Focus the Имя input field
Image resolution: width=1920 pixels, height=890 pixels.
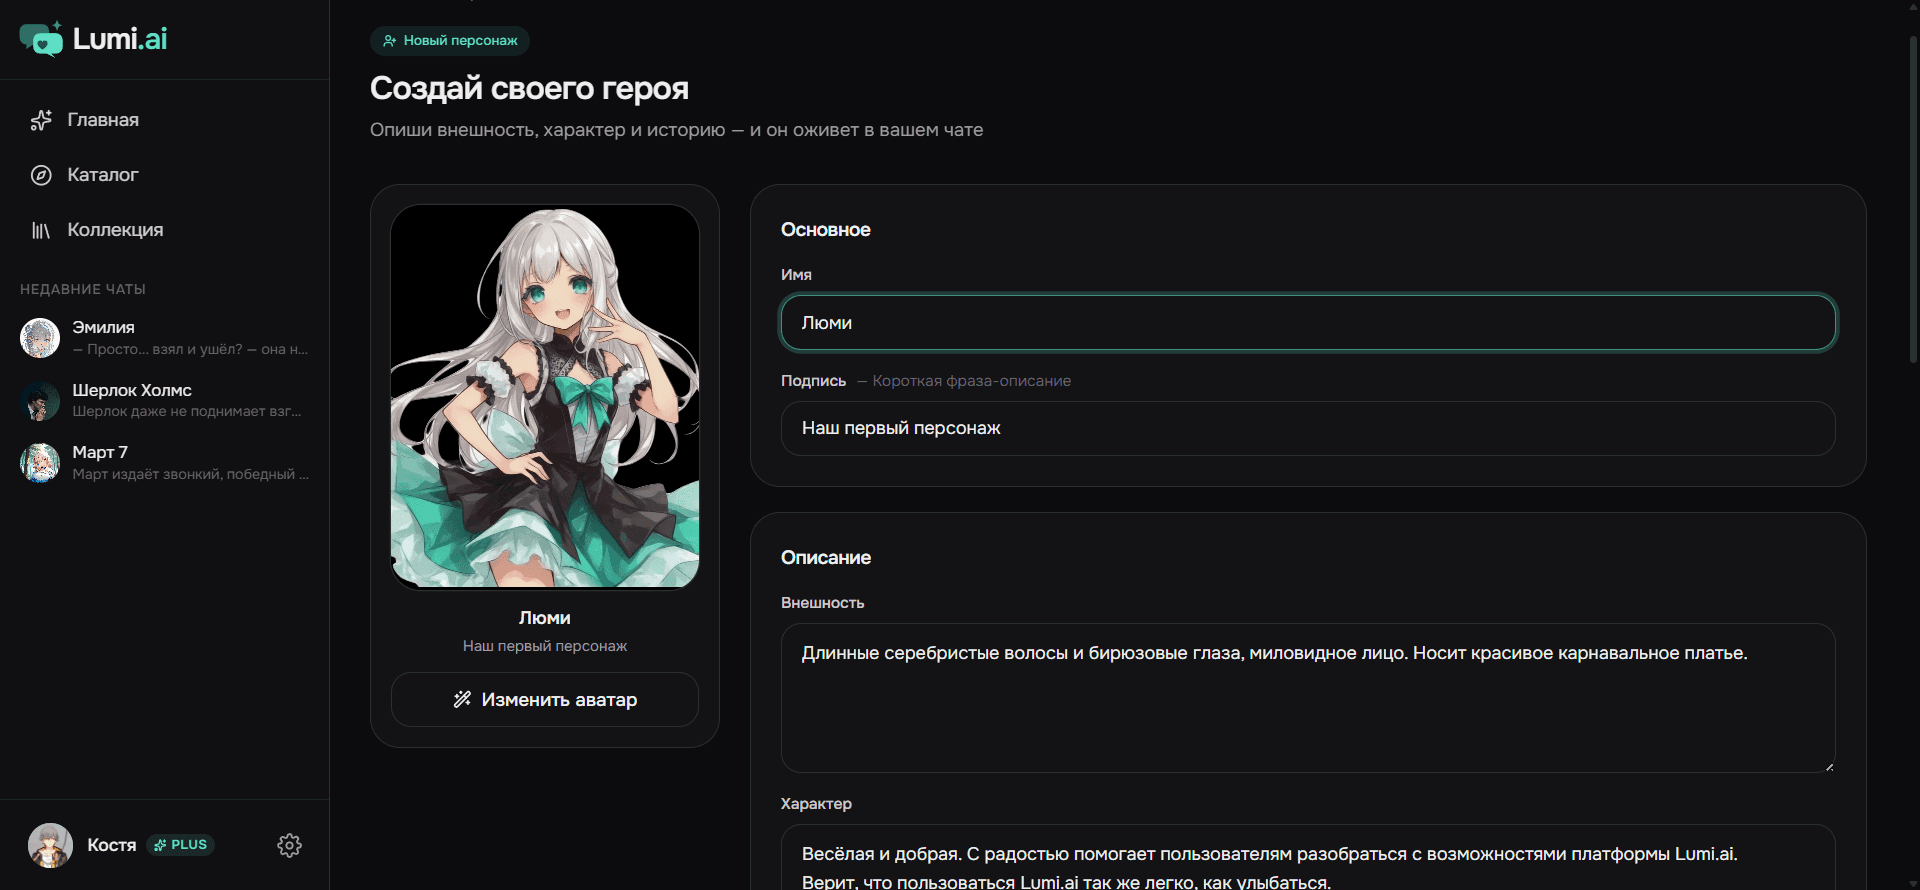coord(1308,323)
